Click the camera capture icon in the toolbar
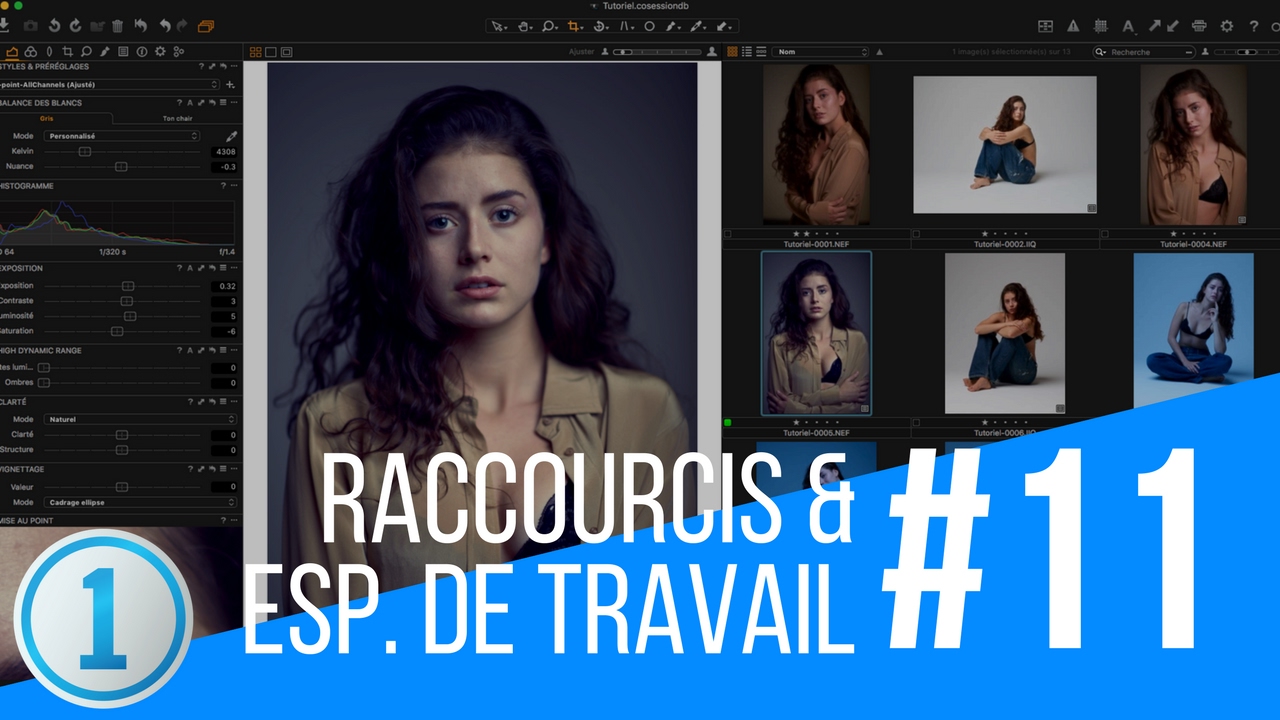The height and width of the screenshot is (720, 1280). 31,26
